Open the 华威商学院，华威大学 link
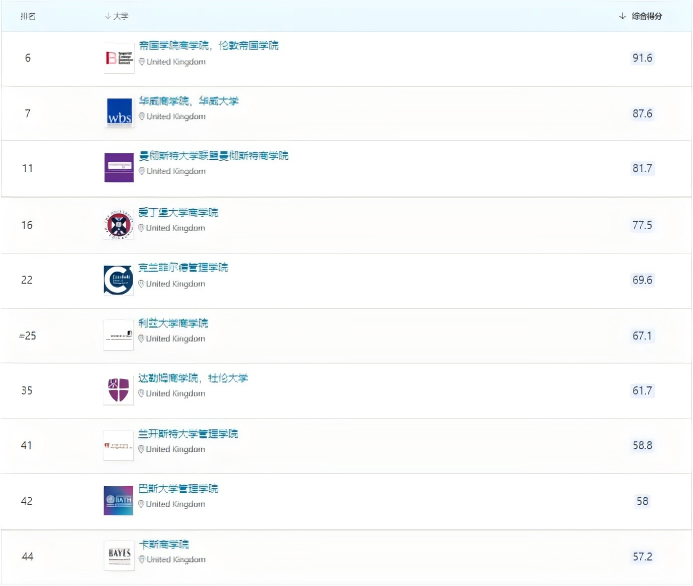This screenshot has height=586, width=693. (189, 101)
